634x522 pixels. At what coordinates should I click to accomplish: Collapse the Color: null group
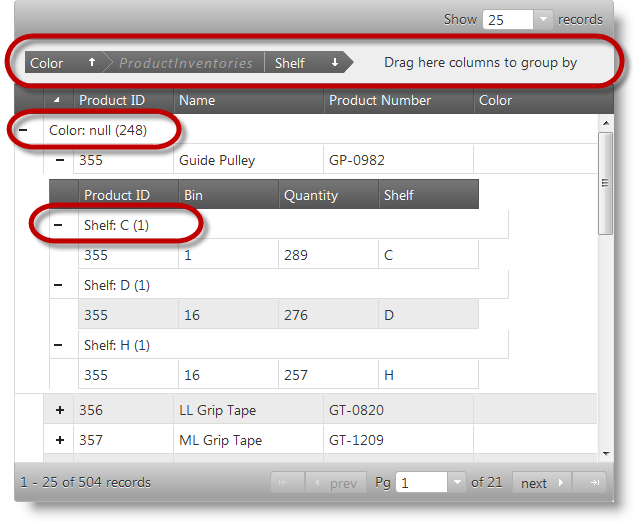(x=23, y=130)
